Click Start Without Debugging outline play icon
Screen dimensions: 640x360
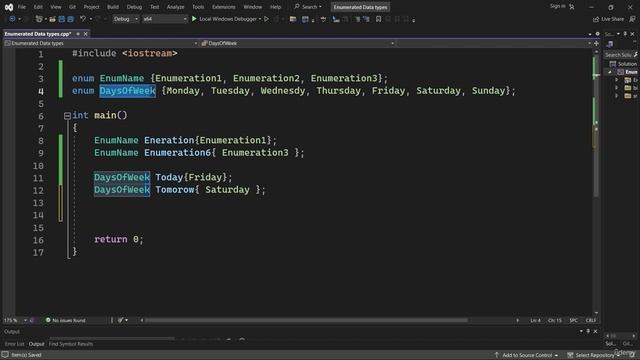267,19
